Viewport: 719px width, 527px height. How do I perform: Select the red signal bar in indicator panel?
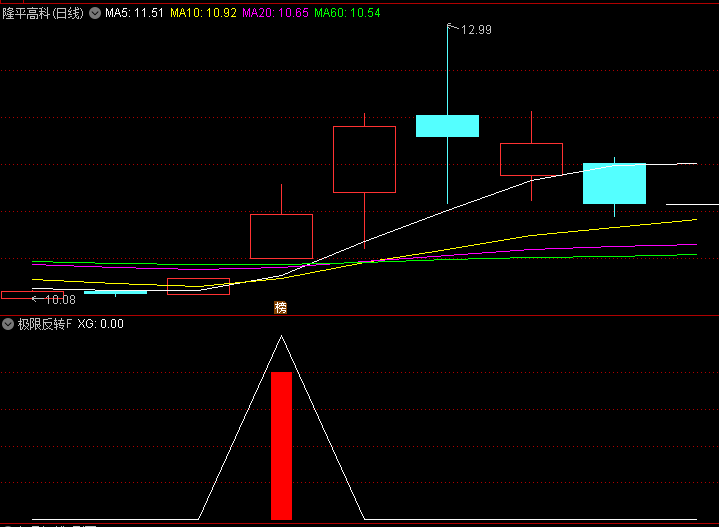[x=281, y=445]
